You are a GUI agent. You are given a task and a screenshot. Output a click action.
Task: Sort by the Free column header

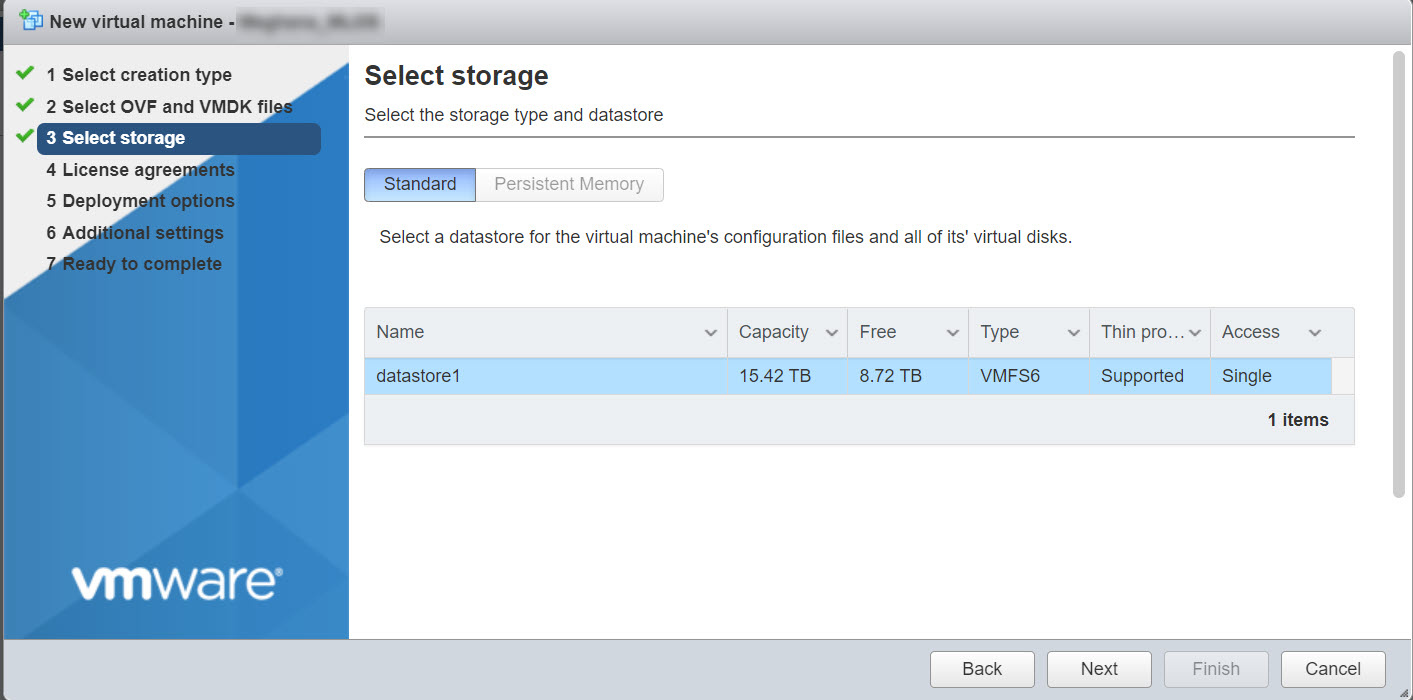[878, 332]
